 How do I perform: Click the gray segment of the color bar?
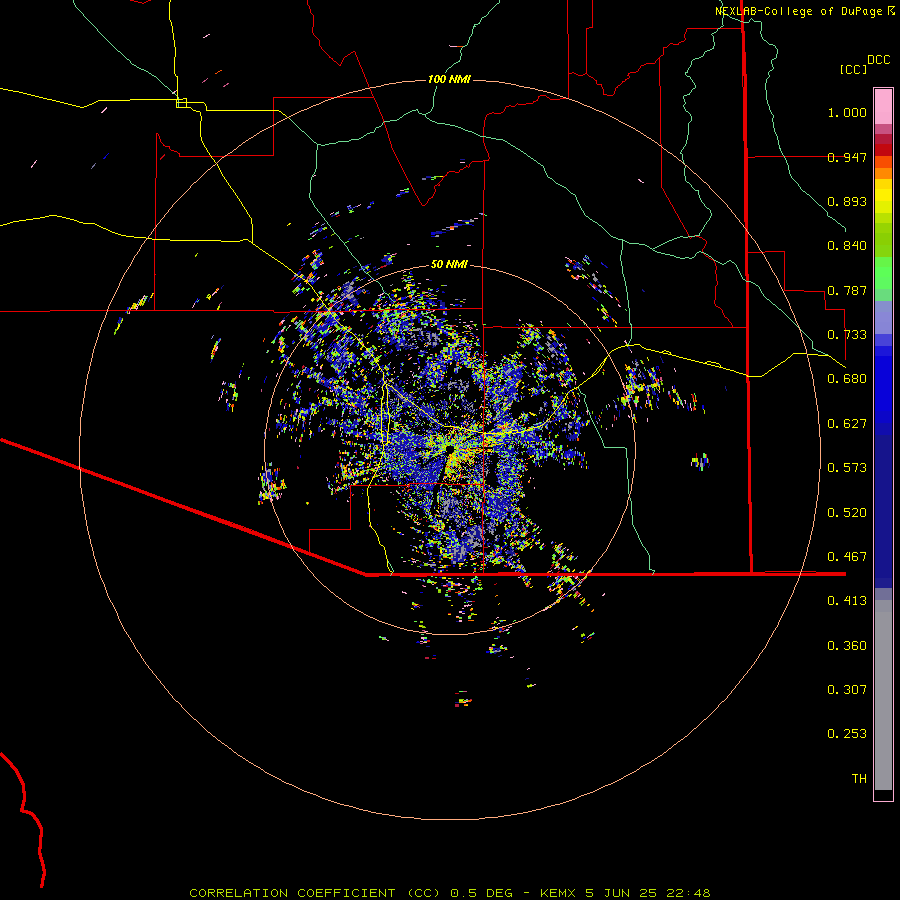click(883, 695)
